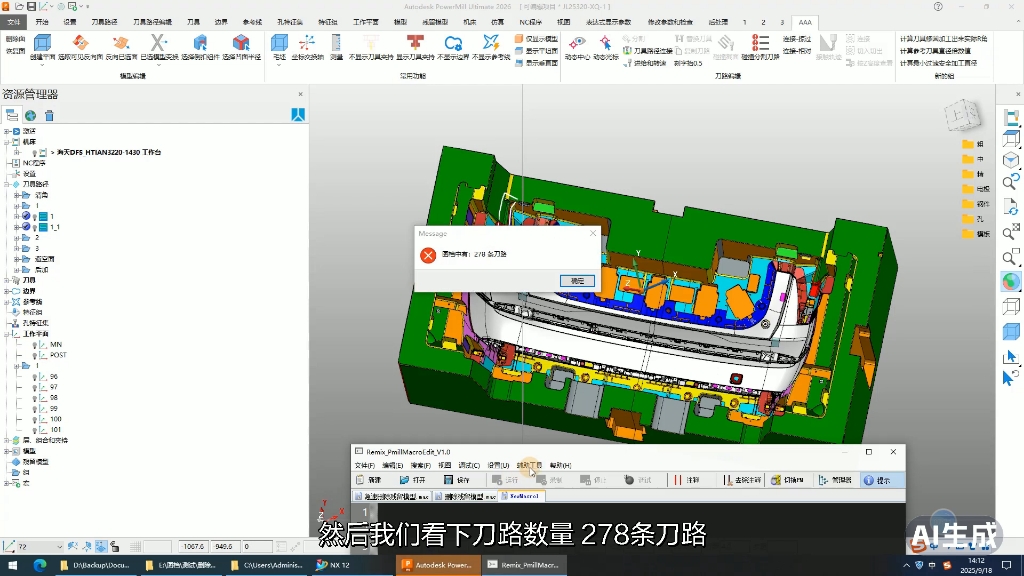The image size is (1024, 576).
Task: Click the Windows Start button
Action: (x=12, y=565)
